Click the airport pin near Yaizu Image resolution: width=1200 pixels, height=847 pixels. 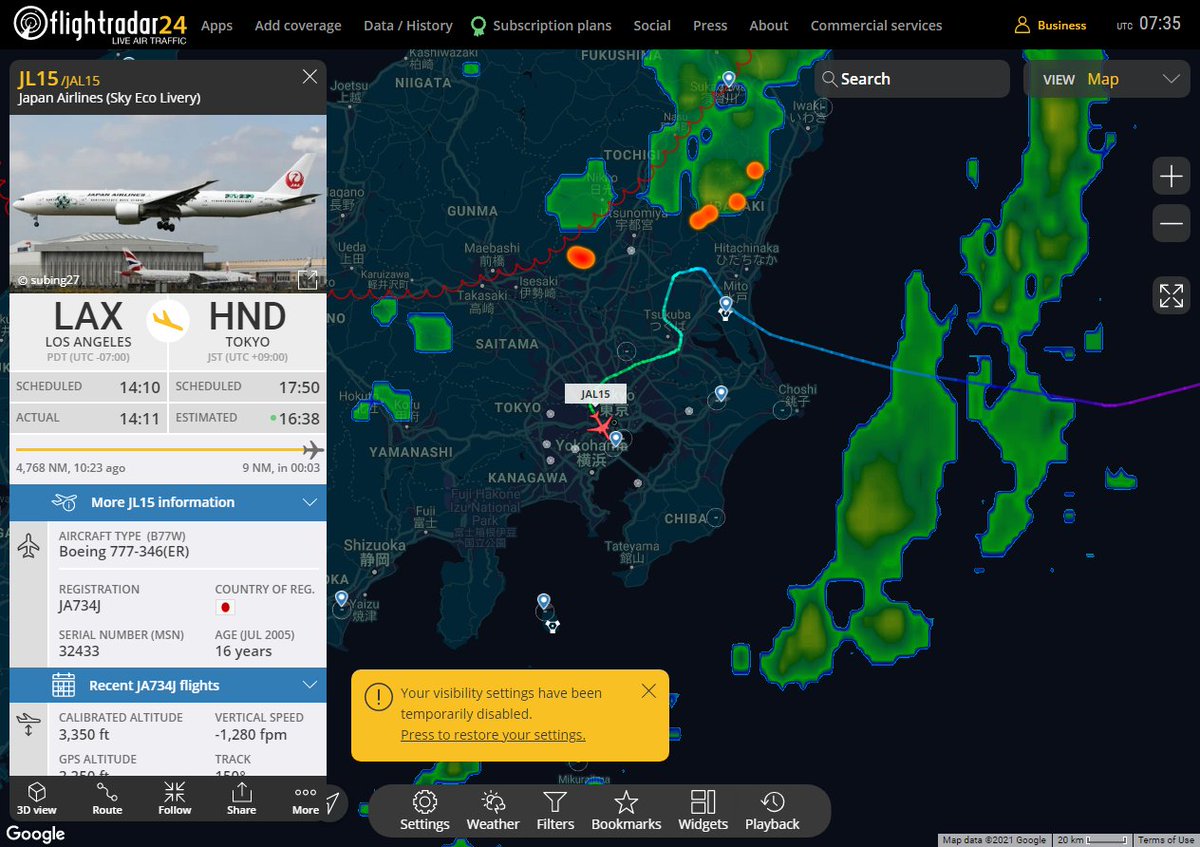point(341,600)
